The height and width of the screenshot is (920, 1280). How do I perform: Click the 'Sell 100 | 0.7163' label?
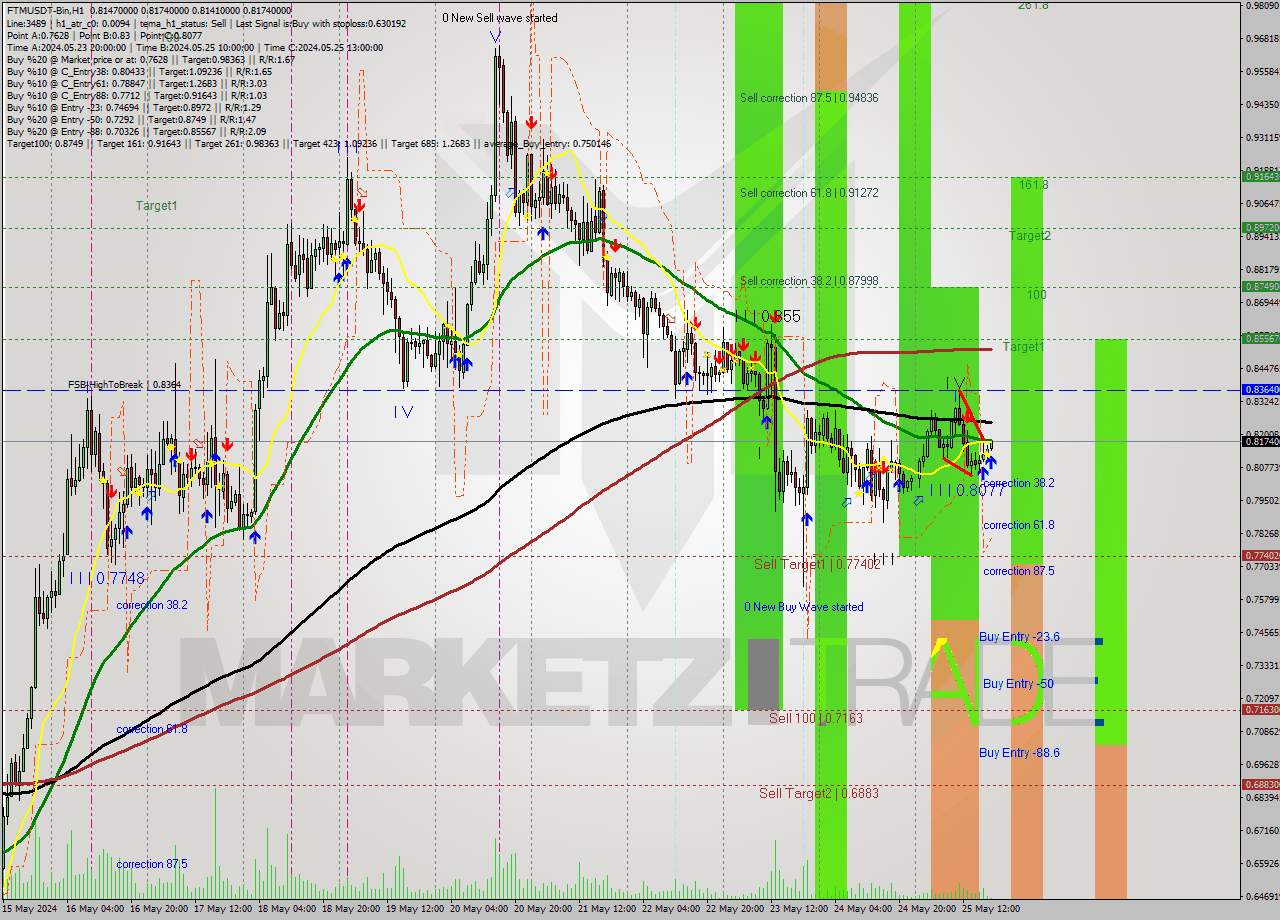[x=815, y=718]
